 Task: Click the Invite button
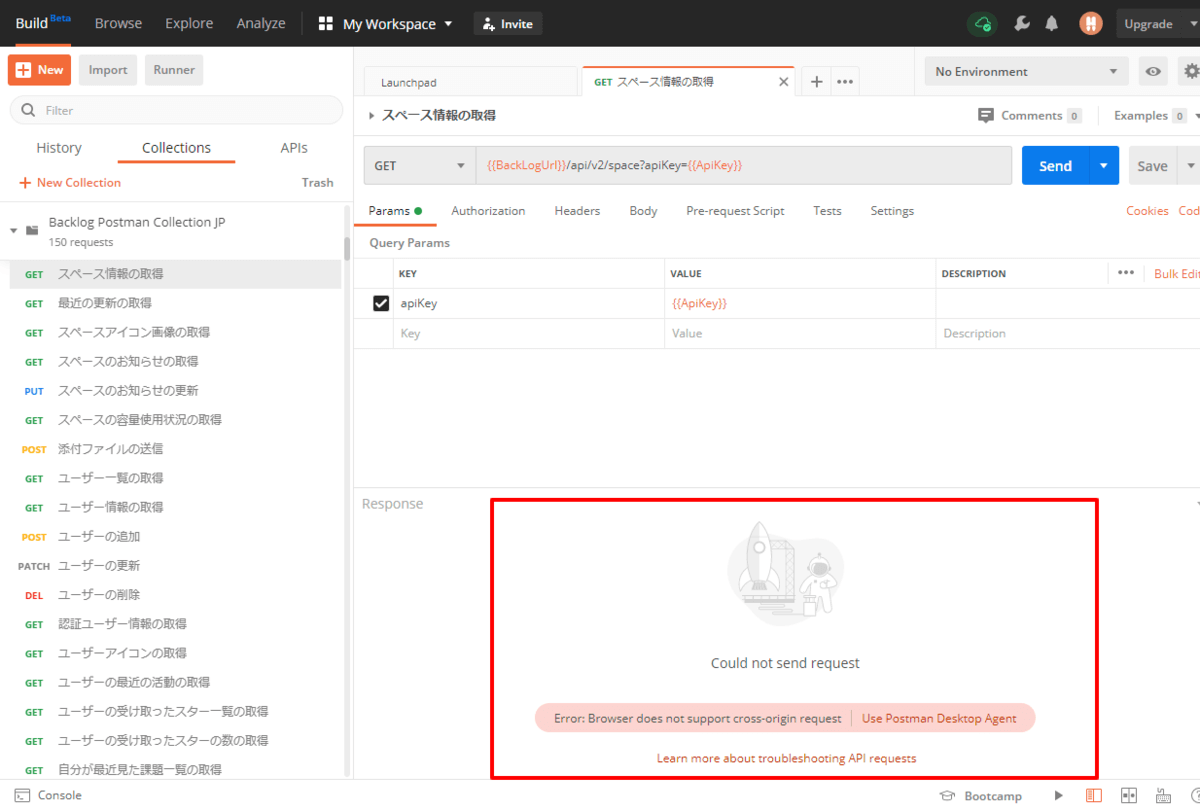pyautogui.click(x=508, y=24)
